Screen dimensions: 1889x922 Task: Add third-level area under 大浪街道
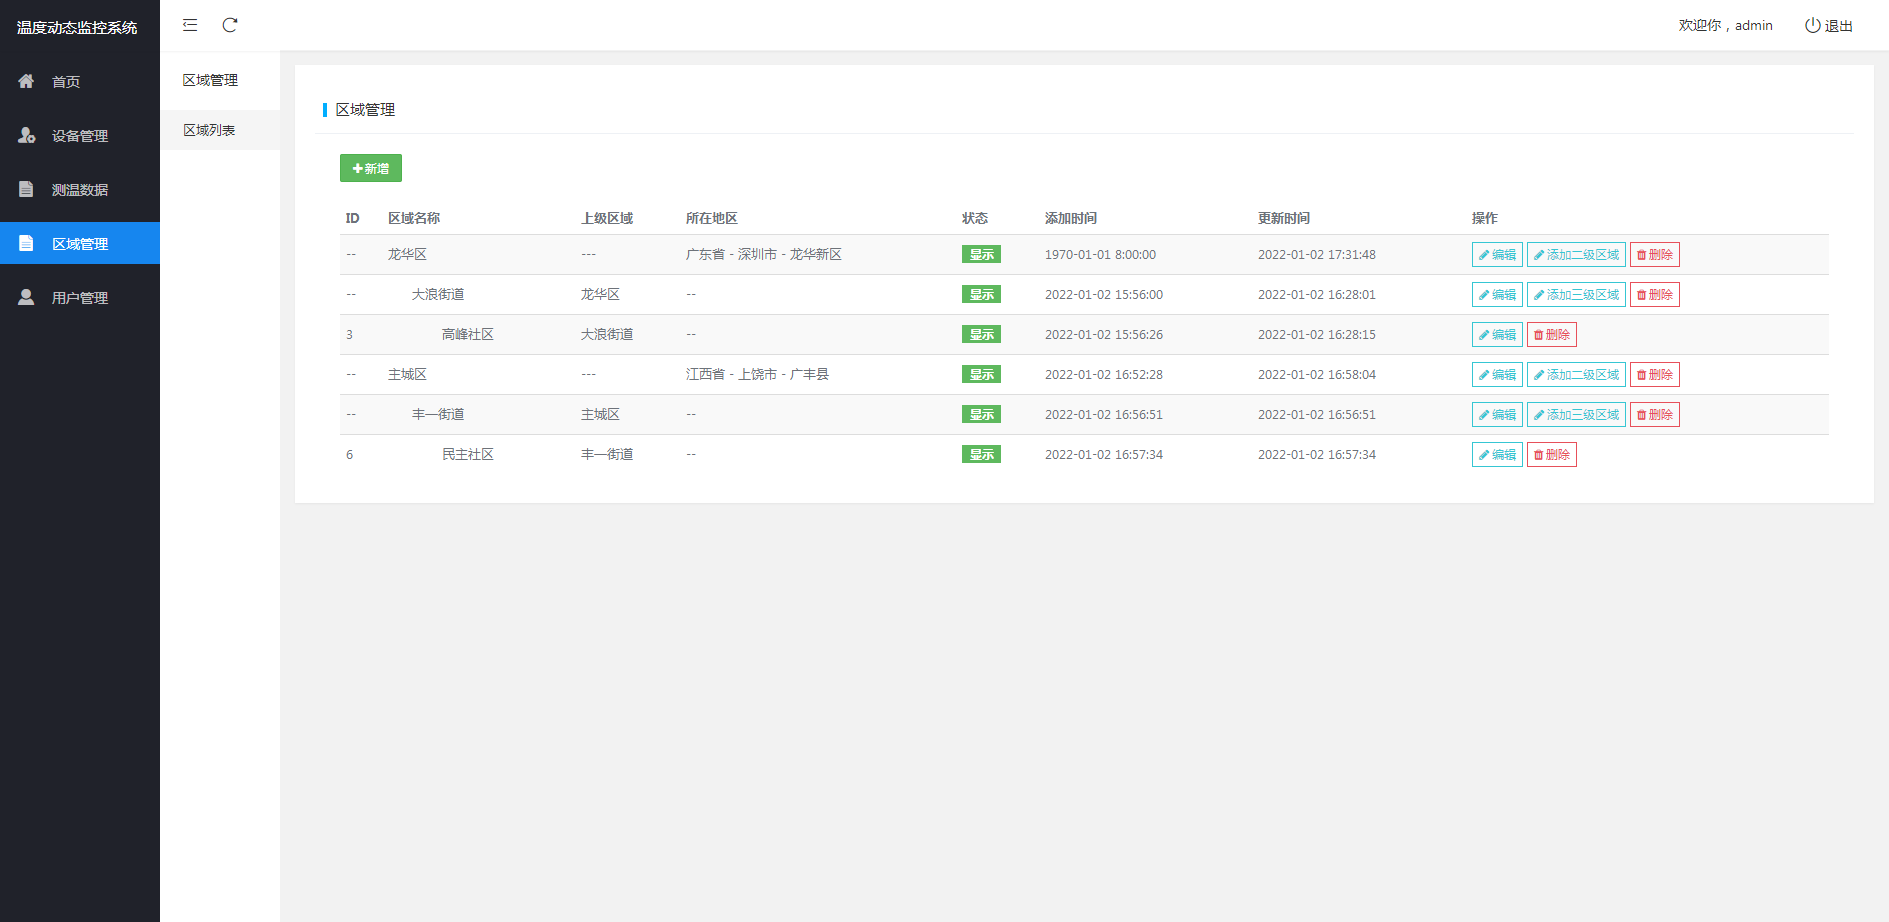tap(1576, 295)
